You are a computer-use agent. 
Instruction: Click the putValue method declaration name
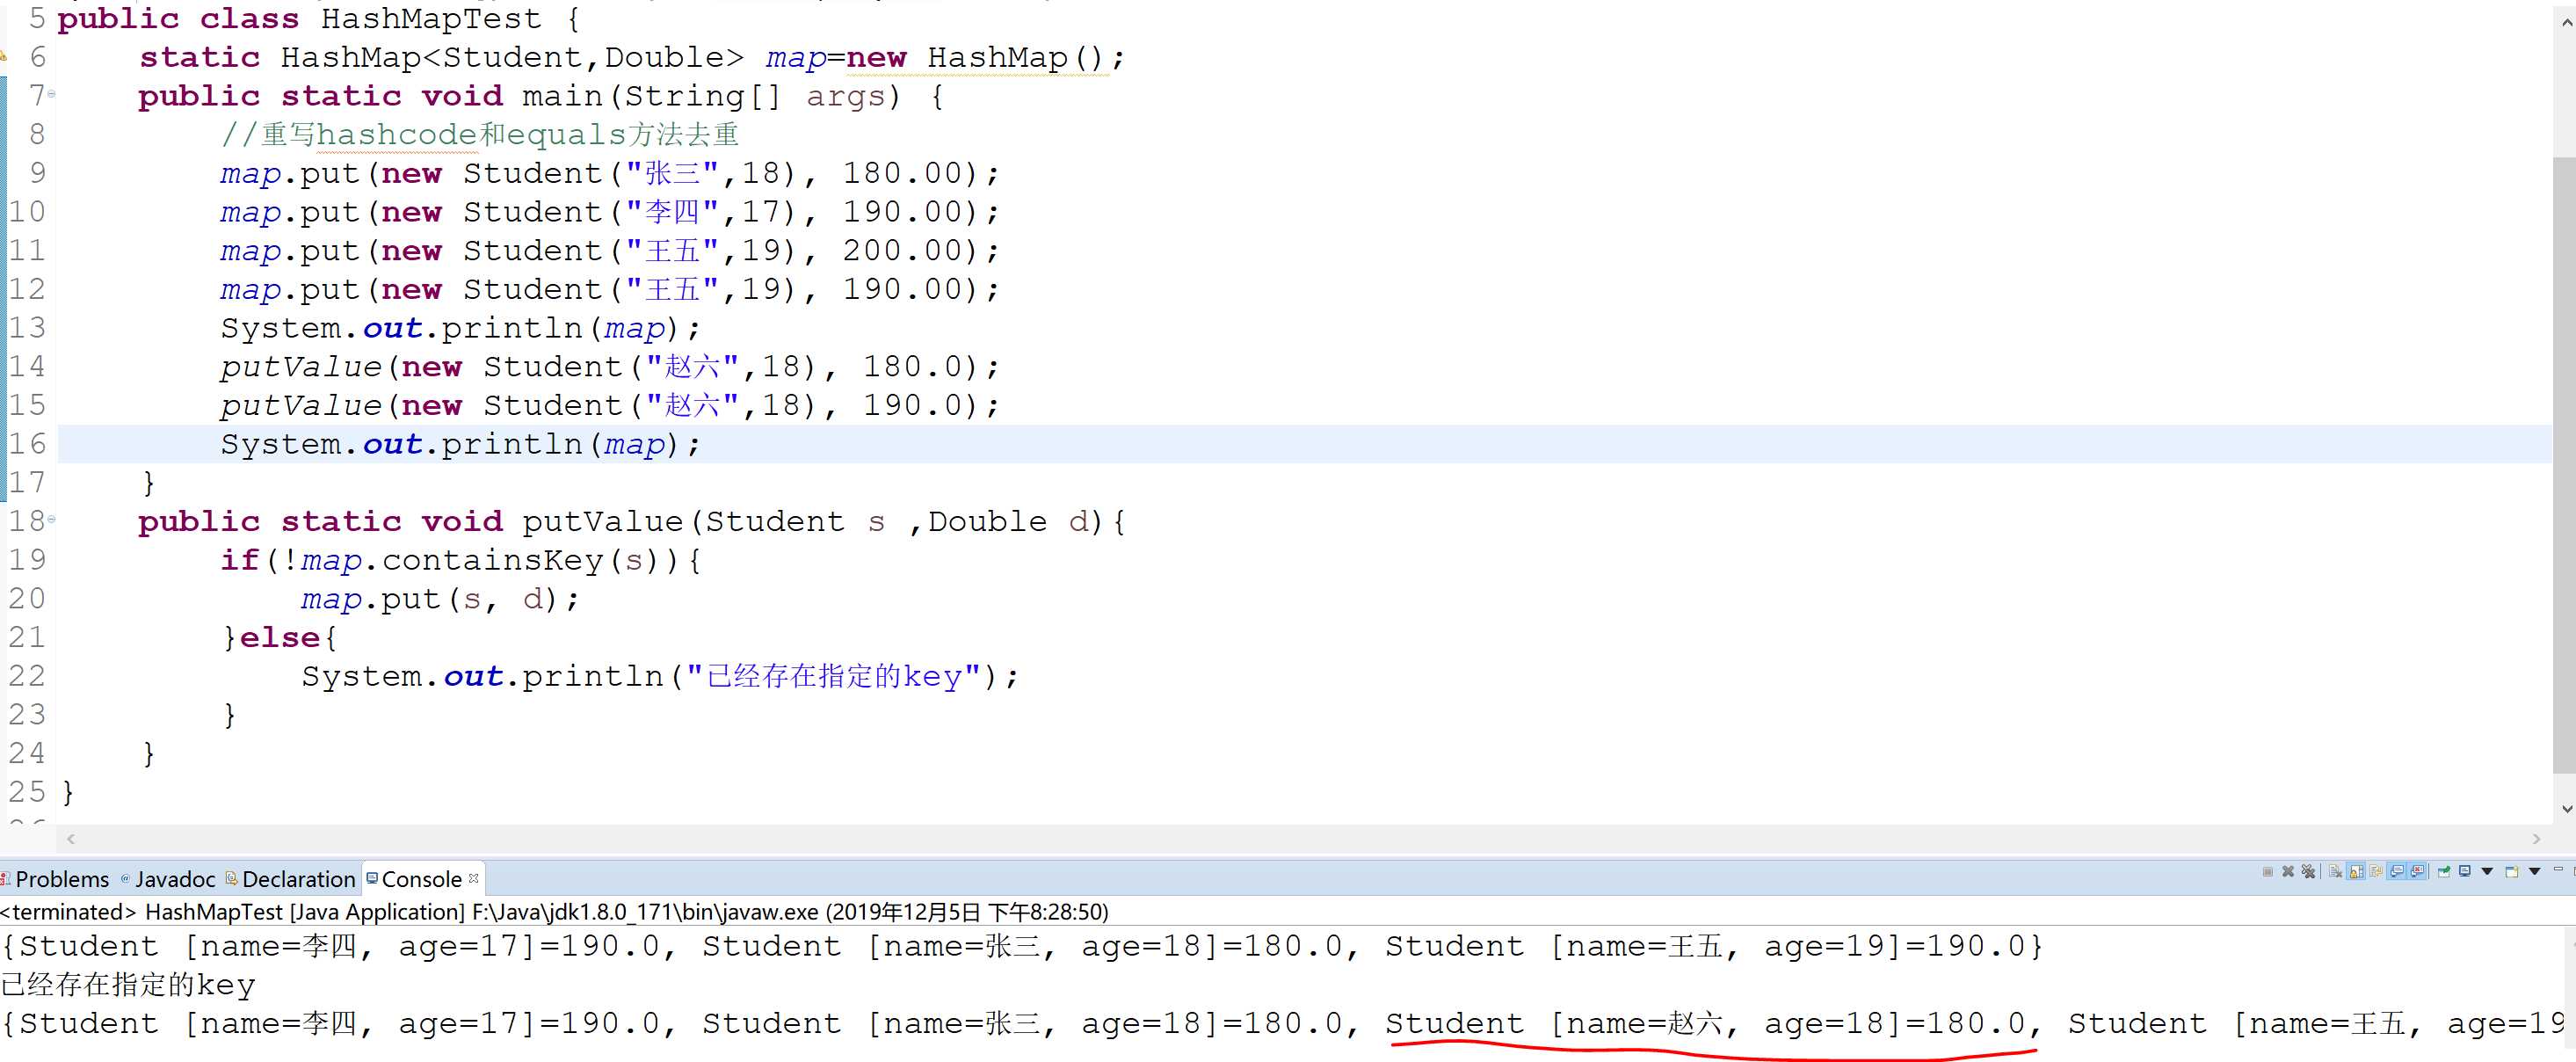(x=602, y=521)
